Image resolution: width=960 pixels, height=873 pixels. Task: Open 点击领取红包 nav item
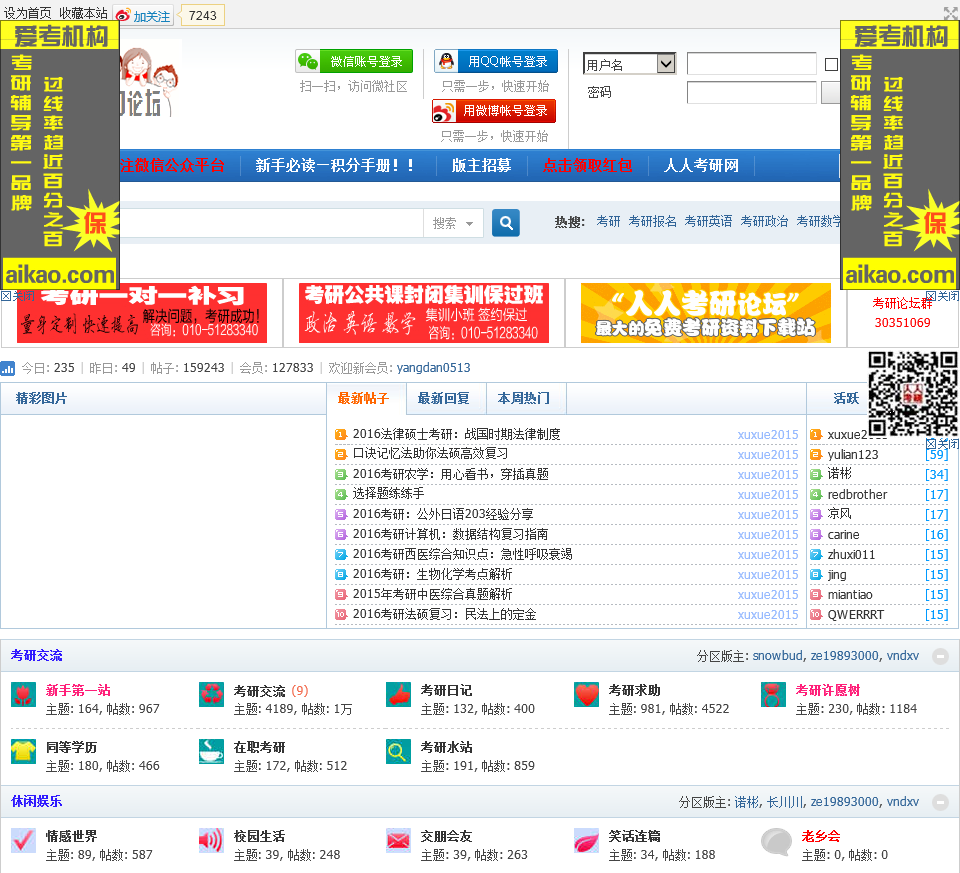[587, 165]
